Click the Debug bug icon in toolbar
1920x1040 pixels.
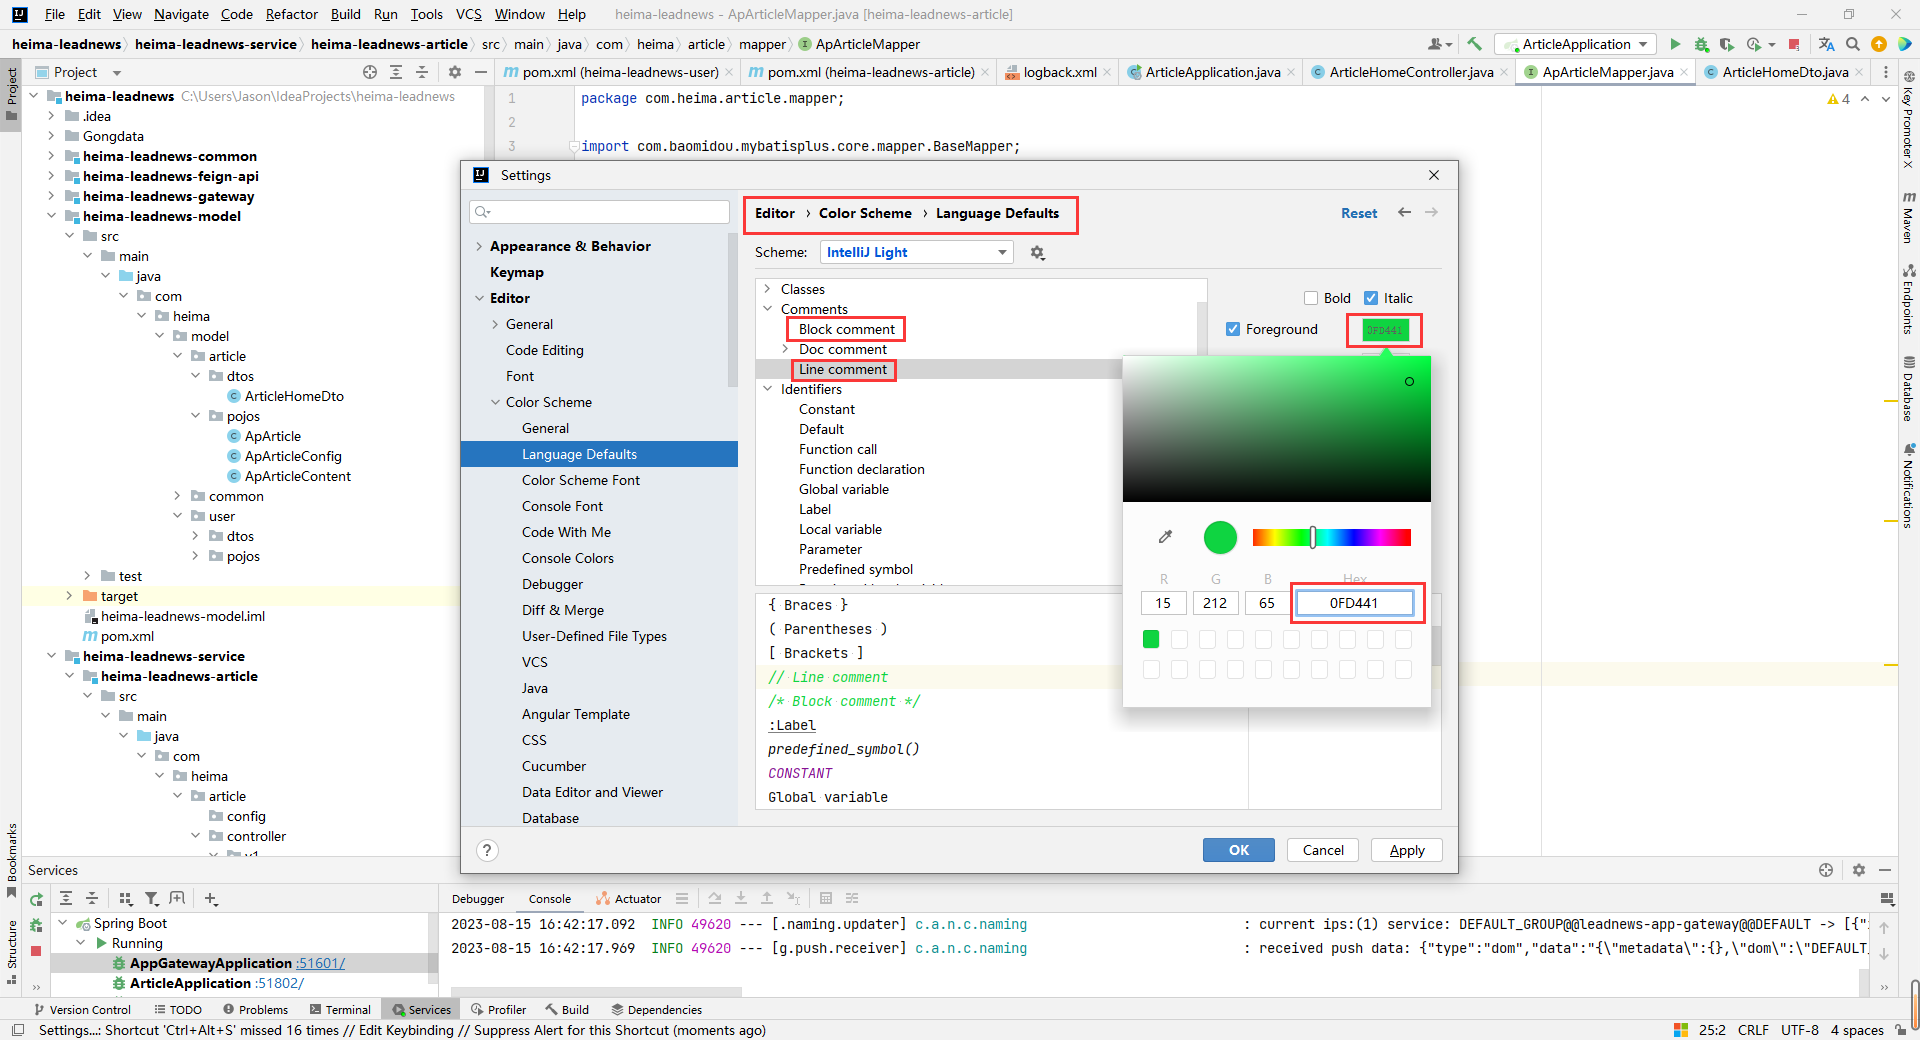click(x=1701, y=44)
